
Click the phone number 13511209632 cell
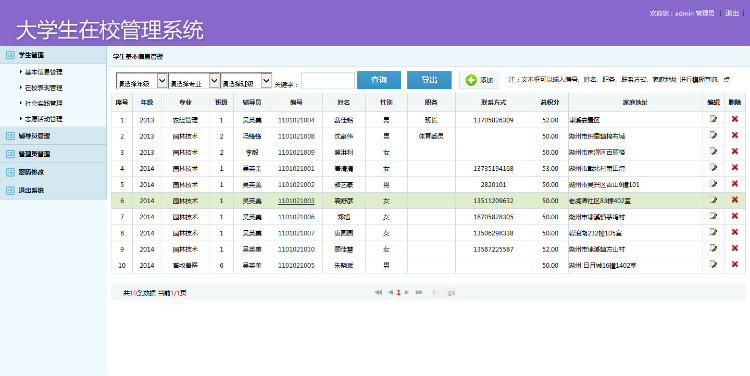tap(494, 201)
